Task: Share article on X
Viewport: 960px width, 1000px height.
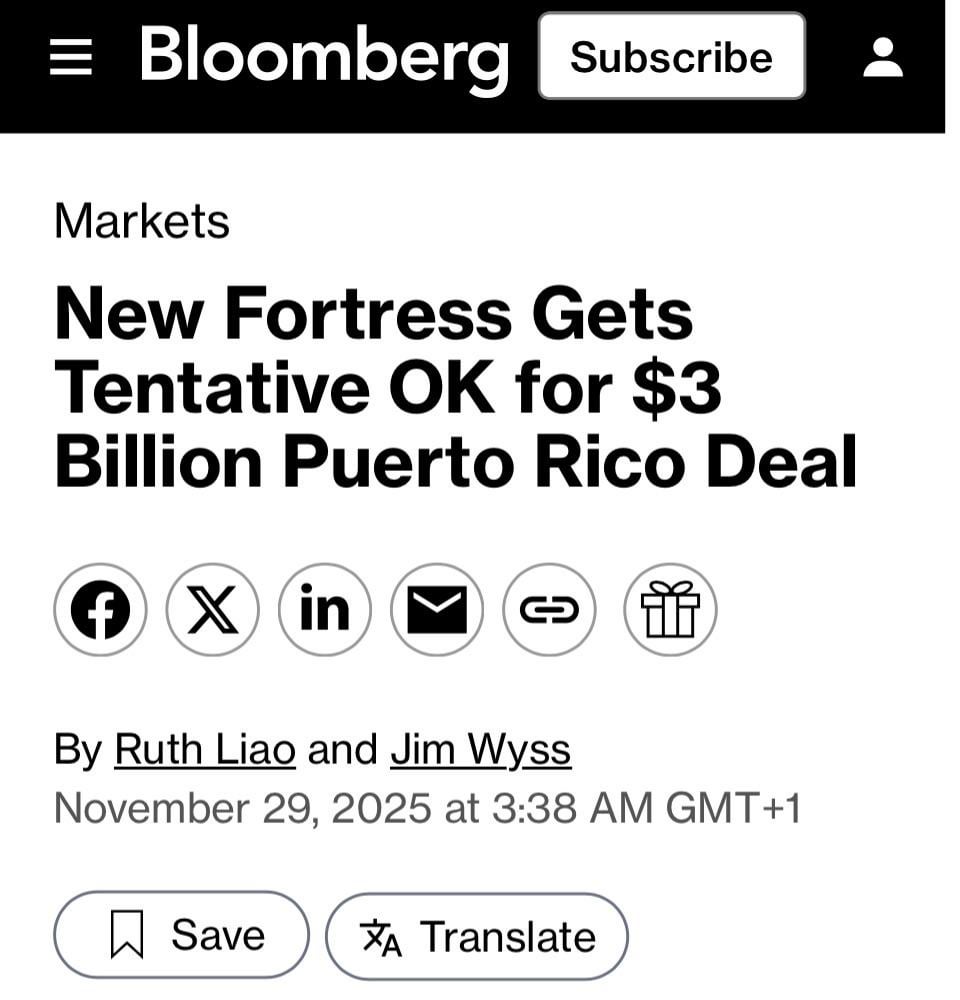Action: (212, 610)
